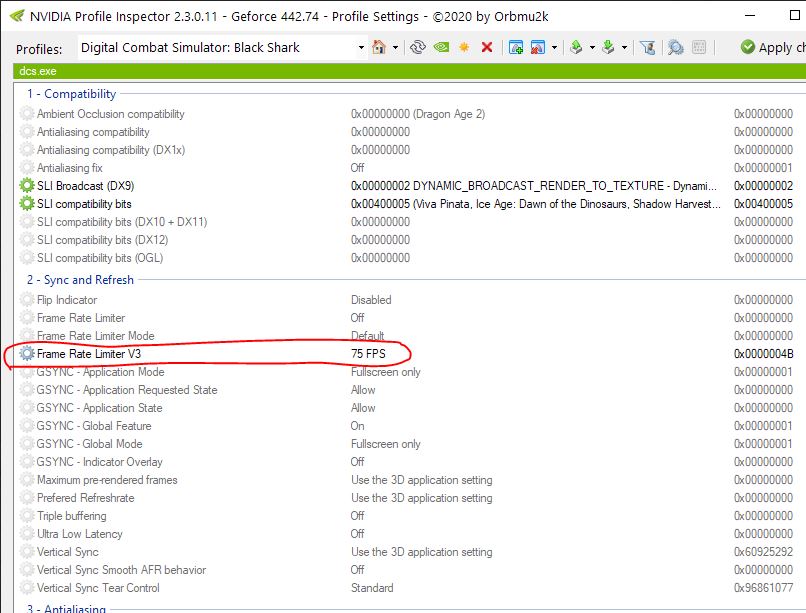Screen dimensions: 806x613
Task: Click gear icon beside Ultra Low Latency
Action: coord(27,533)
